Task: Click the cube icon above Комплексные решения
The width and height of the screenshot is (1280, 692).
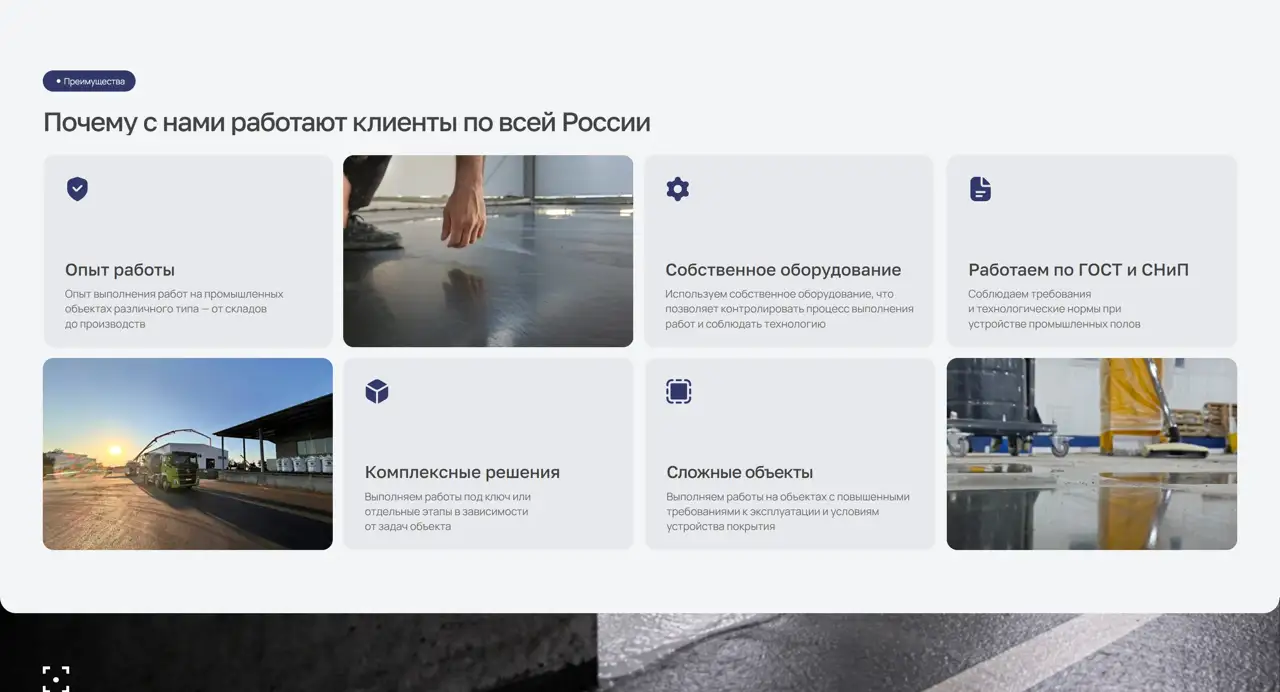Action: point(377,391)
